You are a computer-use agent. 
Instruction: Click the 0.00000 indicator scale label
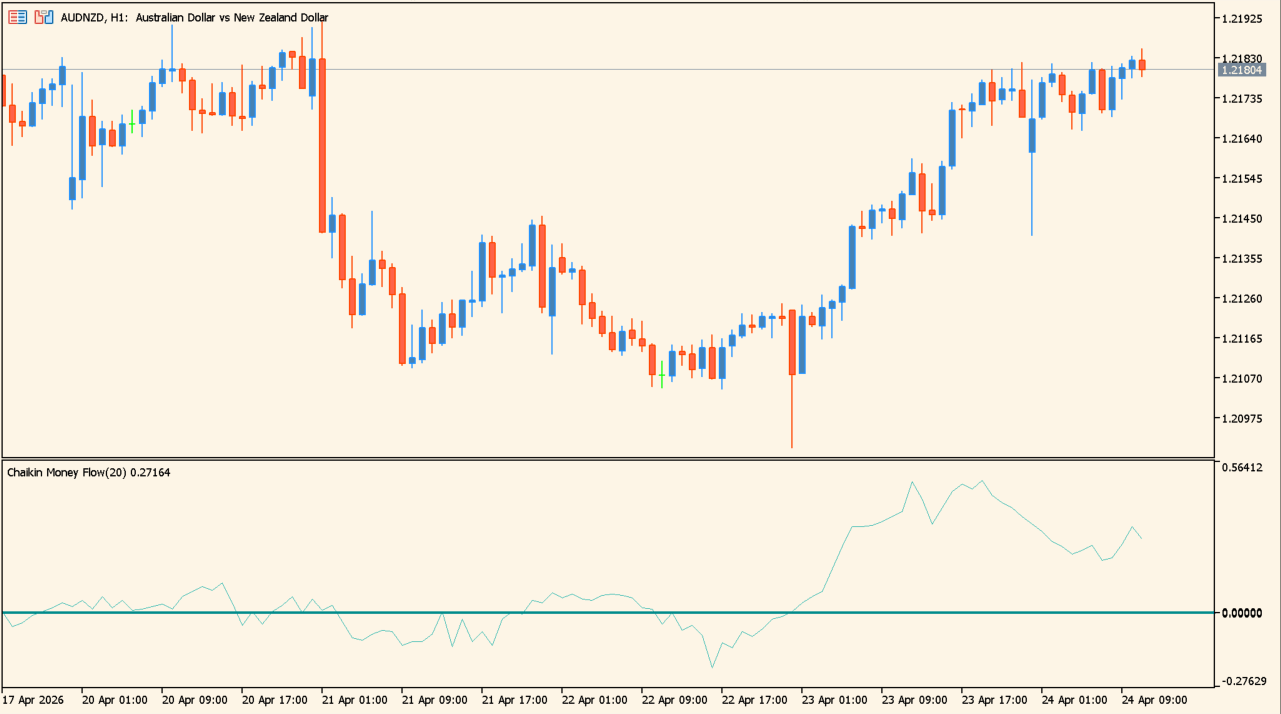click(x=1243, y=612)
